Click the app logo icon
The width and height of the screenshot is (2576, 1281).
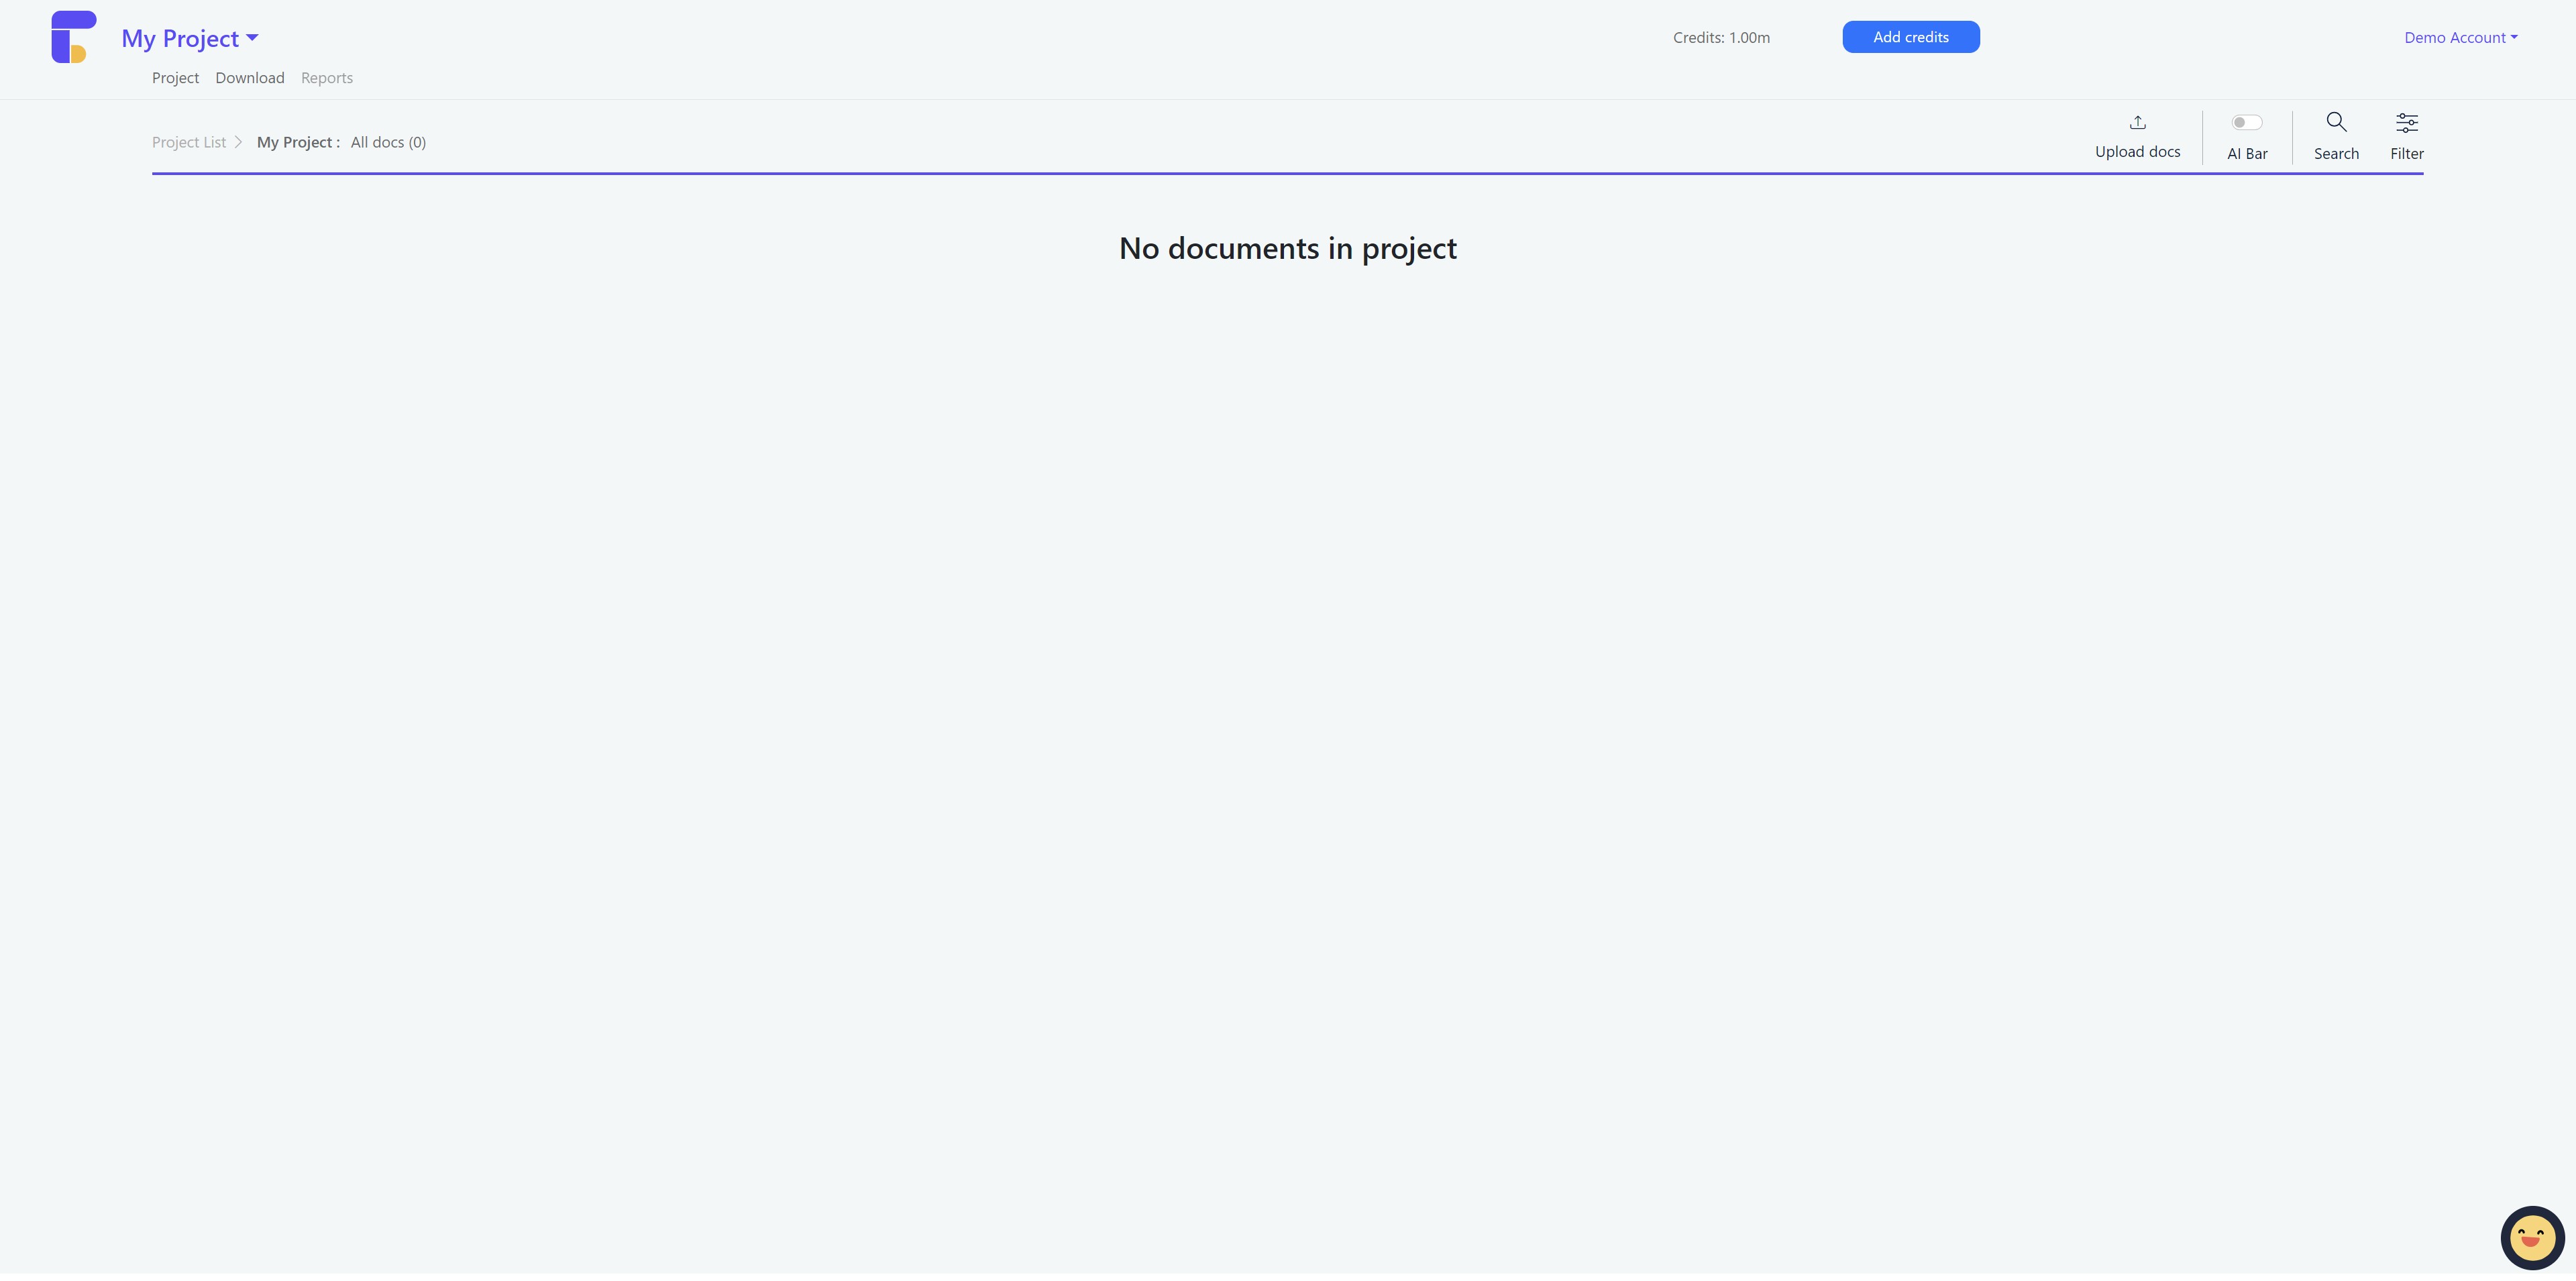[74, 37]
